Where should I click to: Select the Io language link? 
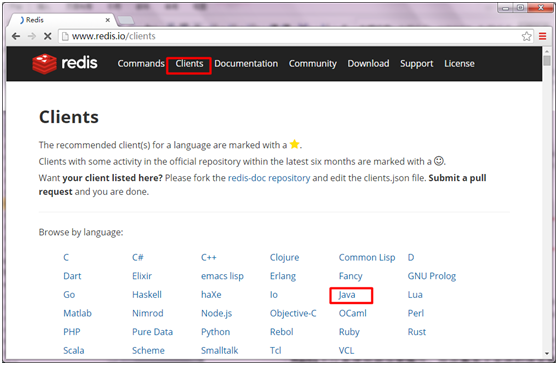[x=274, y=295]
